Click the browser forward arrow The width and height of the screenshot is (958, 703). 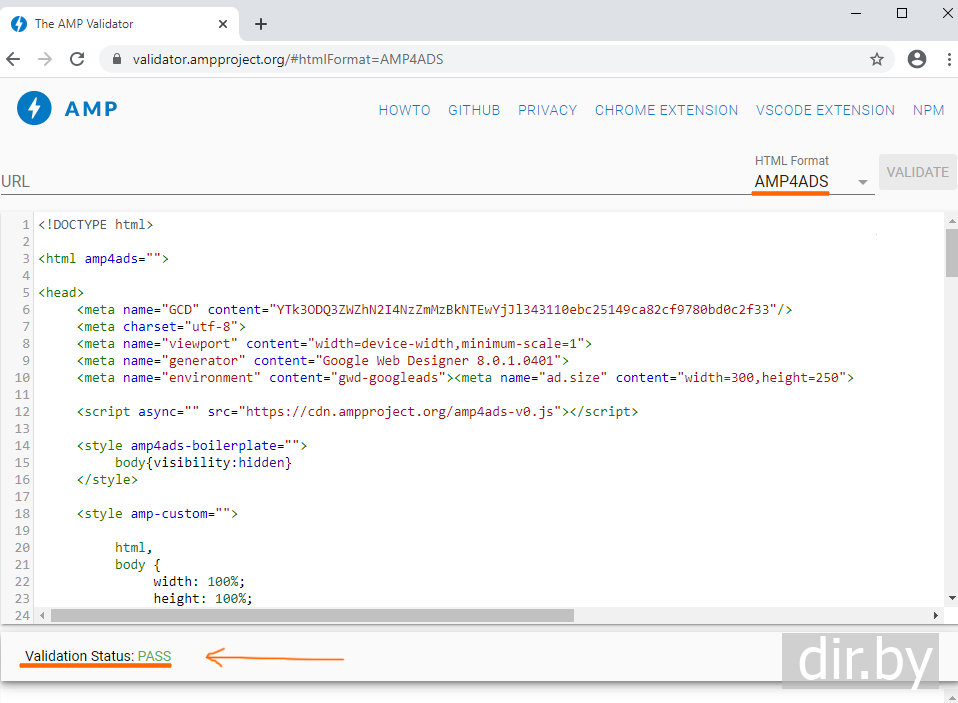tap(45, 59)
